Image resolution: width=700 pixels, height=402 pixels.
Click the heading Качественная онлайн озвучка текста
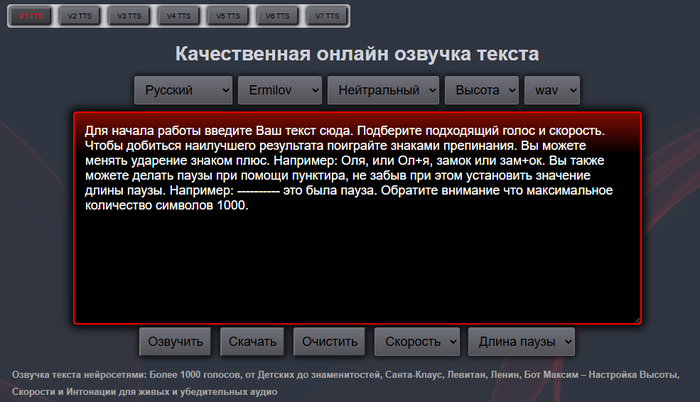point(357,54)
